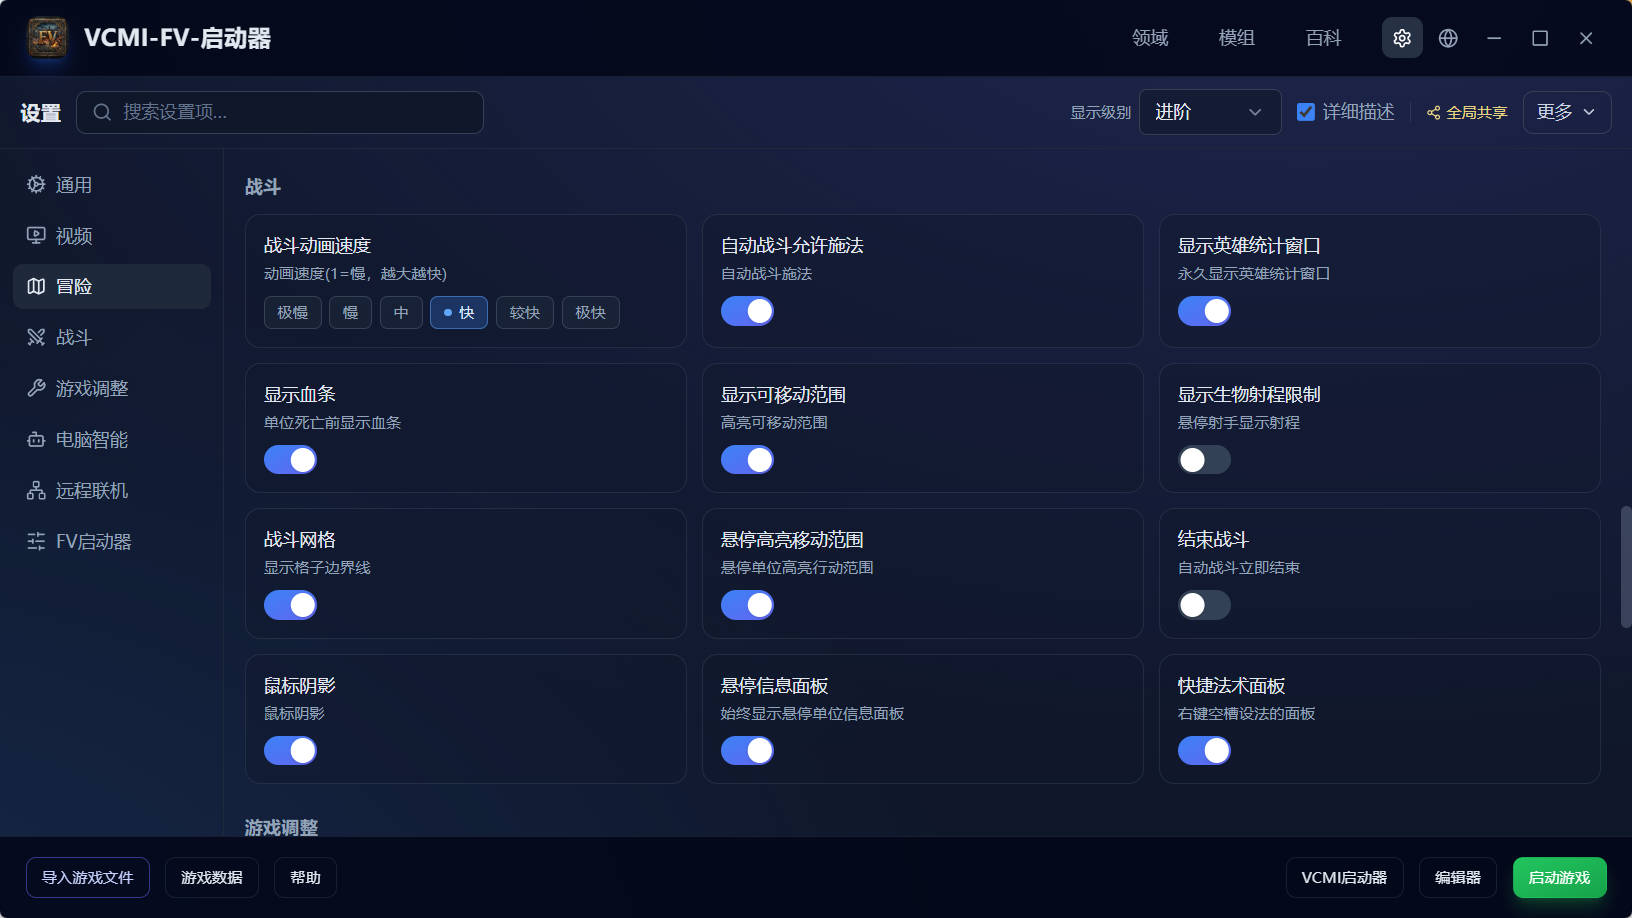Set battle animation speed to 中
1632x918 pixels.
401,313
